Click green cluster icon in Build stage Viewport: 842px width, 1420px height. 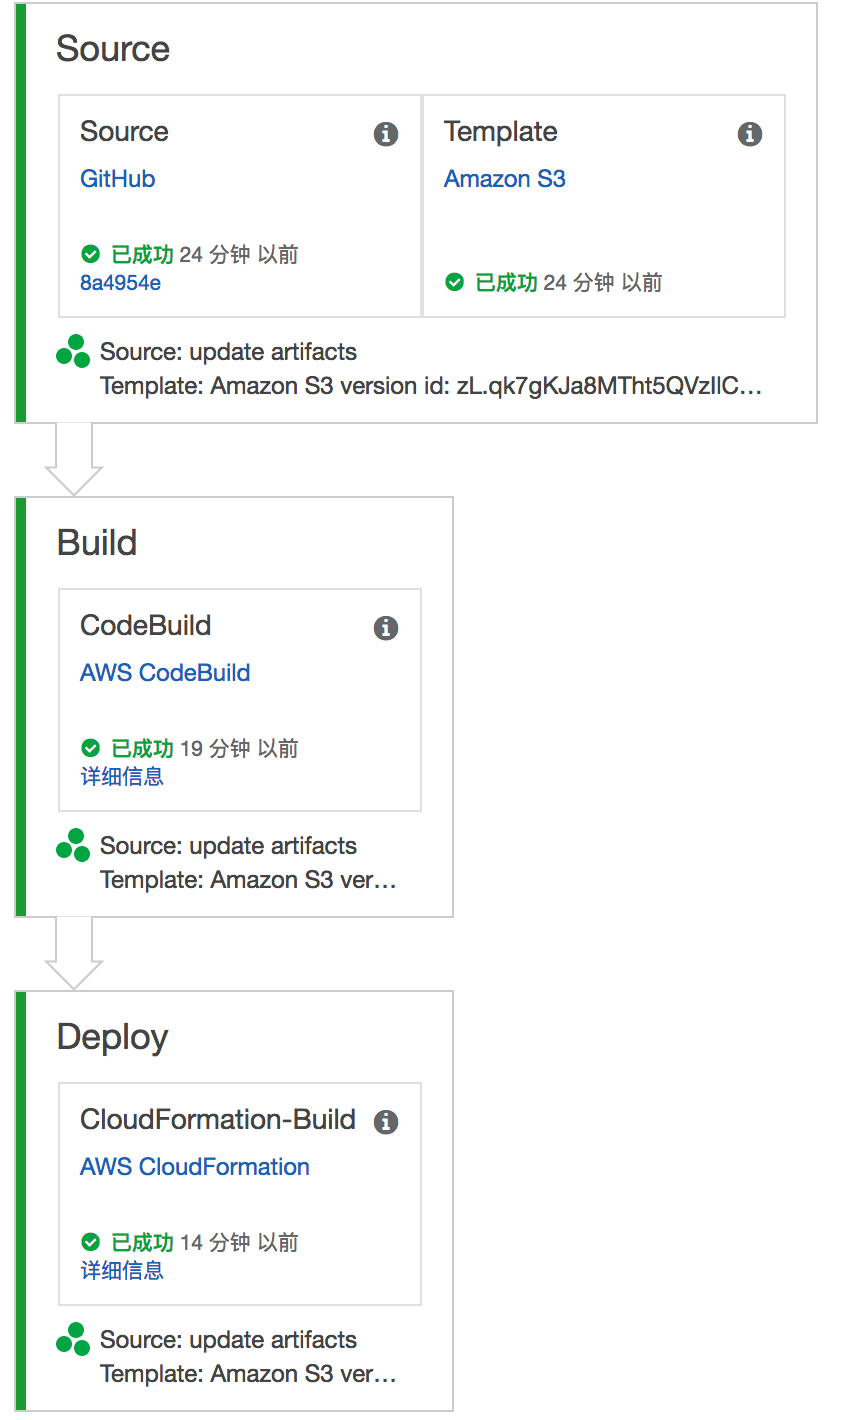click(x=73, y=845)
